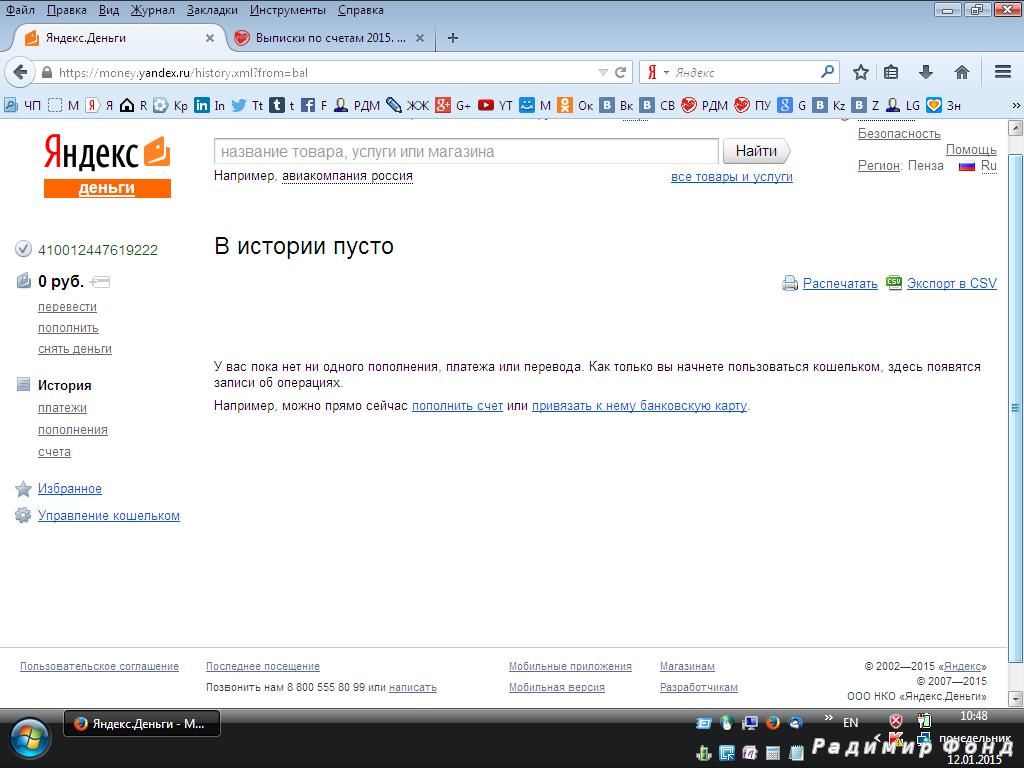Bookmark this page with the star icon
Viewport: 1024px width, 768px height.
(861, 72)
